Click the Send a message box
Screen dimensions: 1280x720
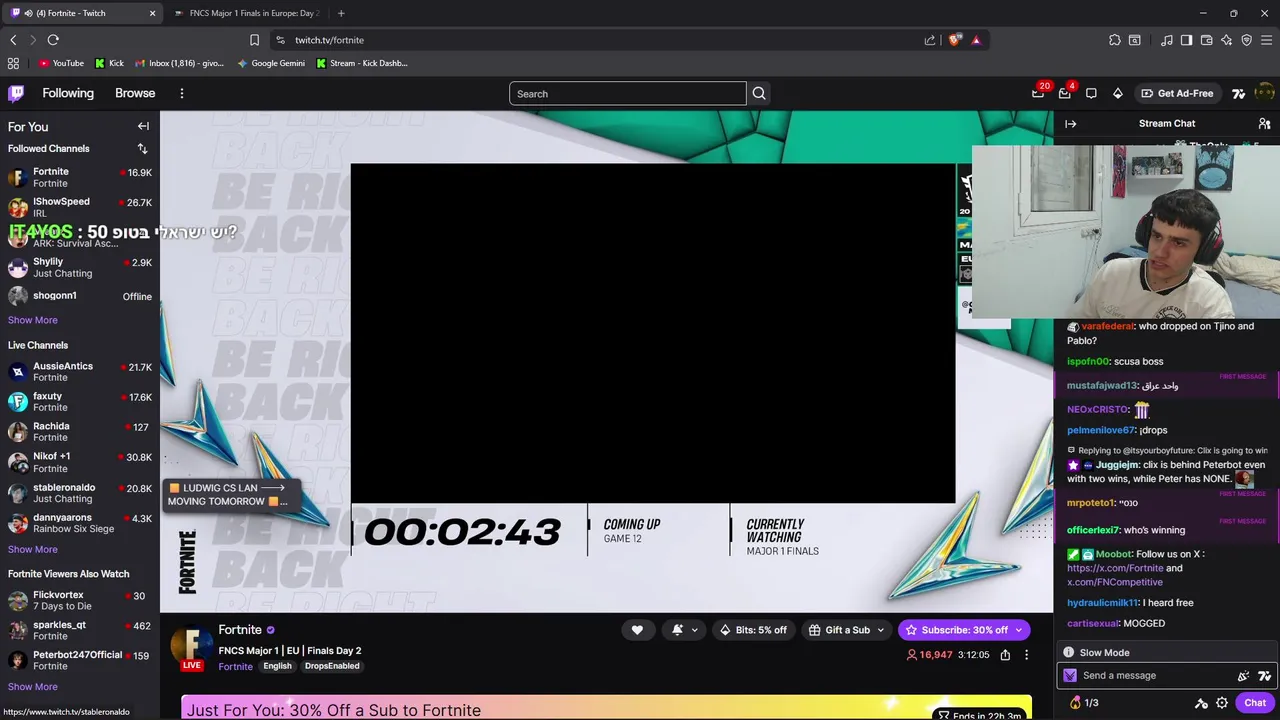(1150, 675)
